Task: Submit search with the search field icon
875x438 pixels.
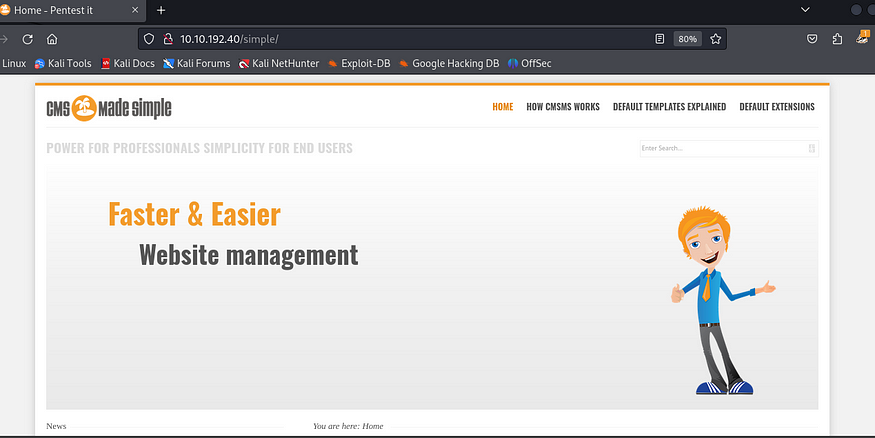Action: click(x=811, y=148)
